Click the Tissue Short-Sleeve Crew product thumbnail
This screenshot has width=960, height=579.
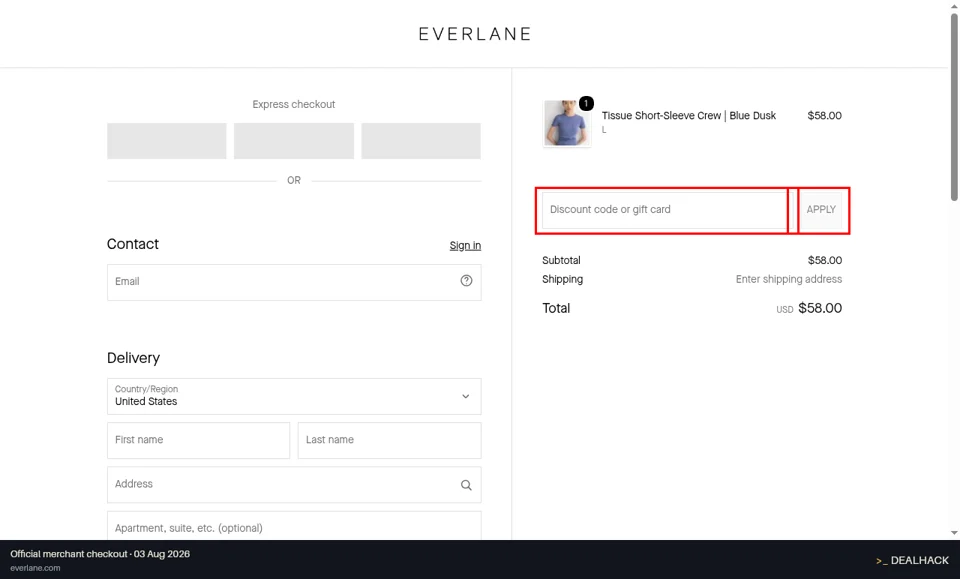pos(566,123)
